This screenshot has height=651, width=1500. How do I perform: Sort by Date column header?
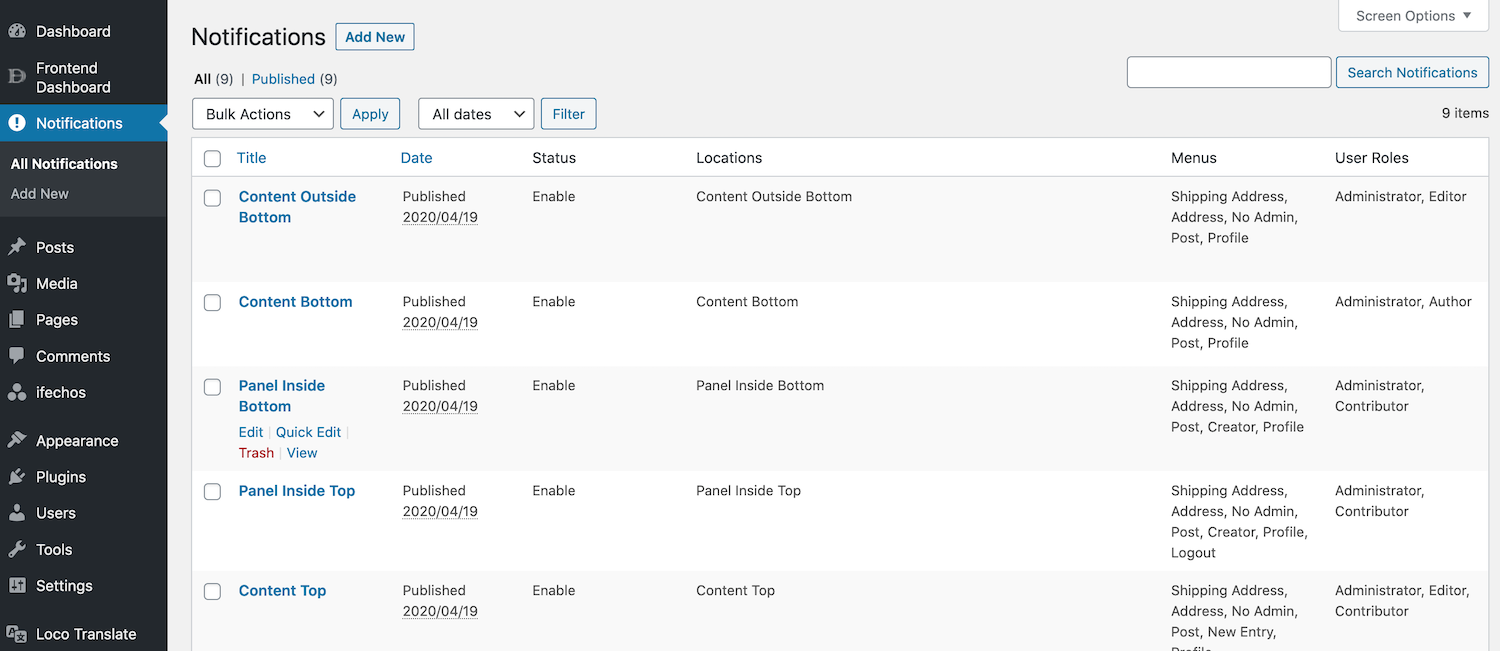click(417, 158)
